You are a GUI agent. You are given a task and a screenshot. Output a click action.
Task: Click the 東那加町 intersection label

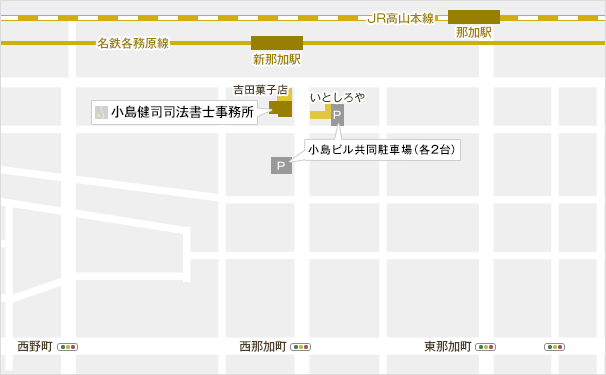(x=448, y=346)
